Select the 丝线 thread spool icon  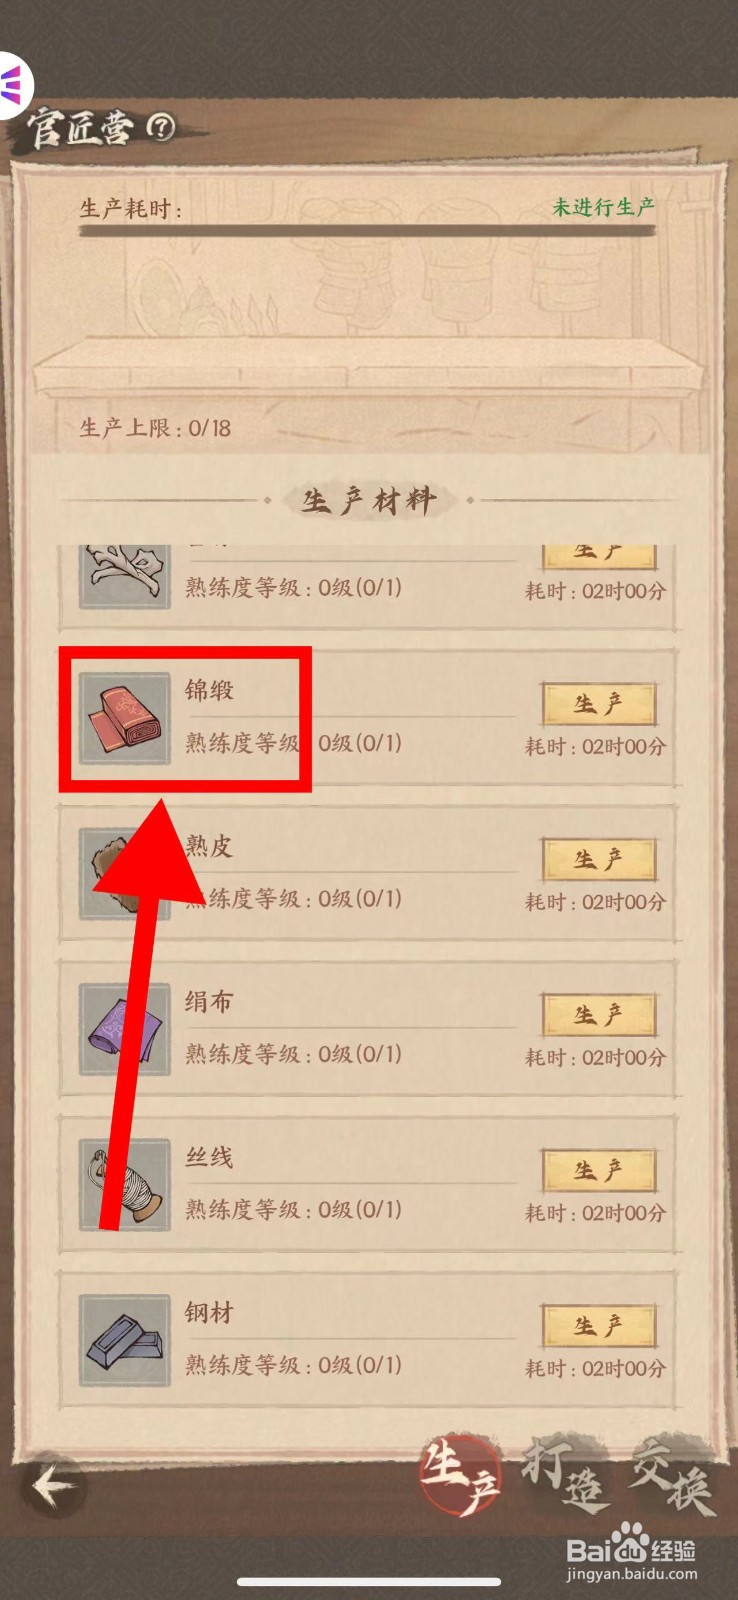point(125,1185)
